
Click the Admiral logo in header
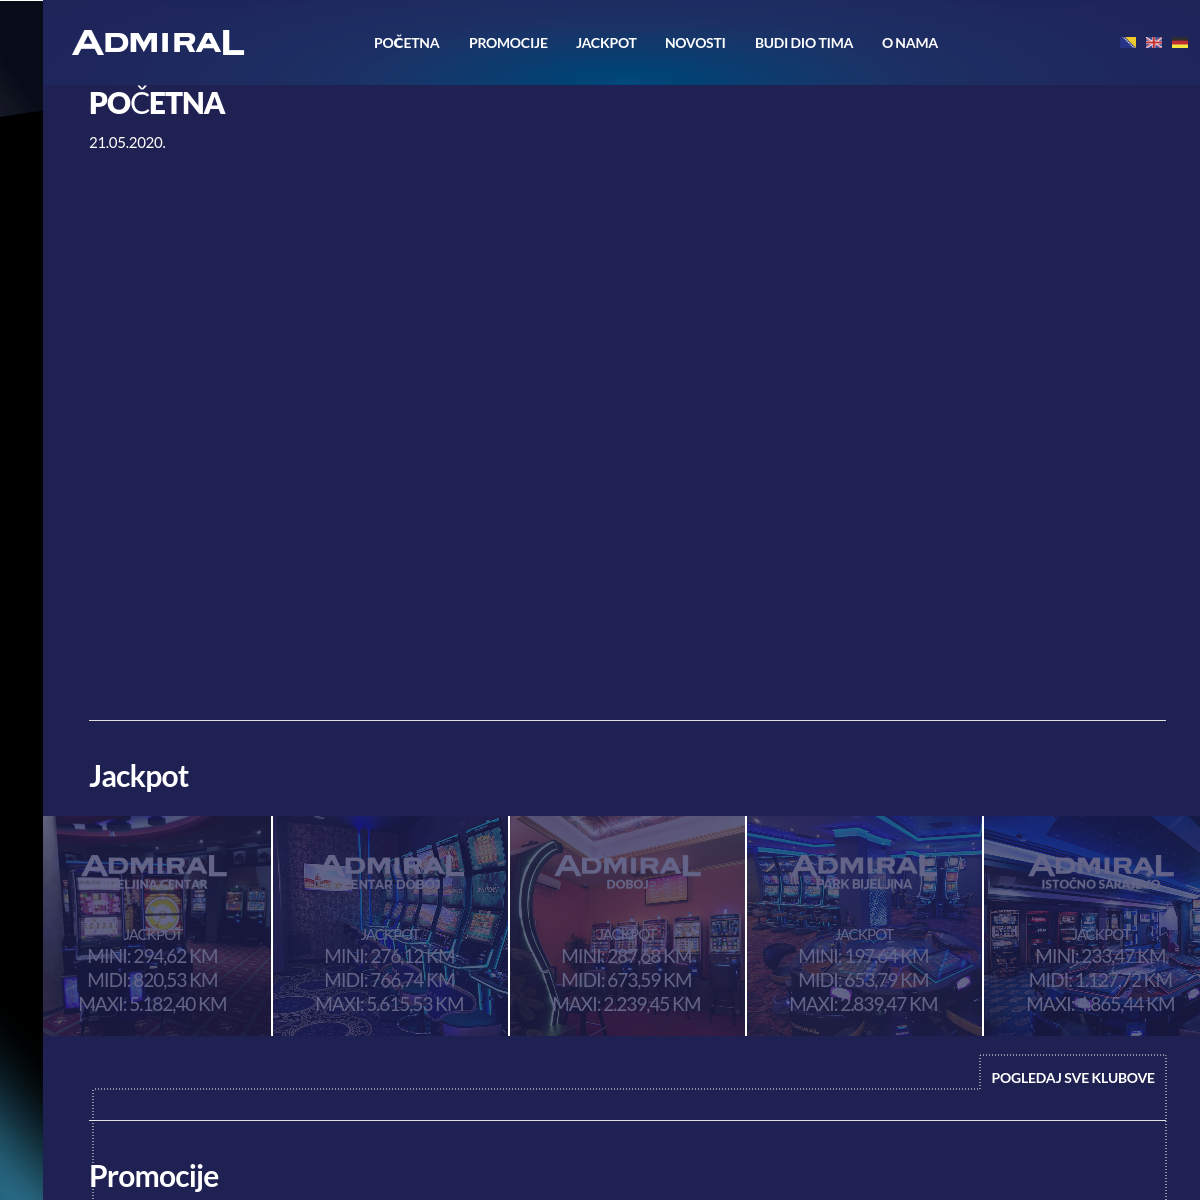pyautogui.click(x=158, y=43)
